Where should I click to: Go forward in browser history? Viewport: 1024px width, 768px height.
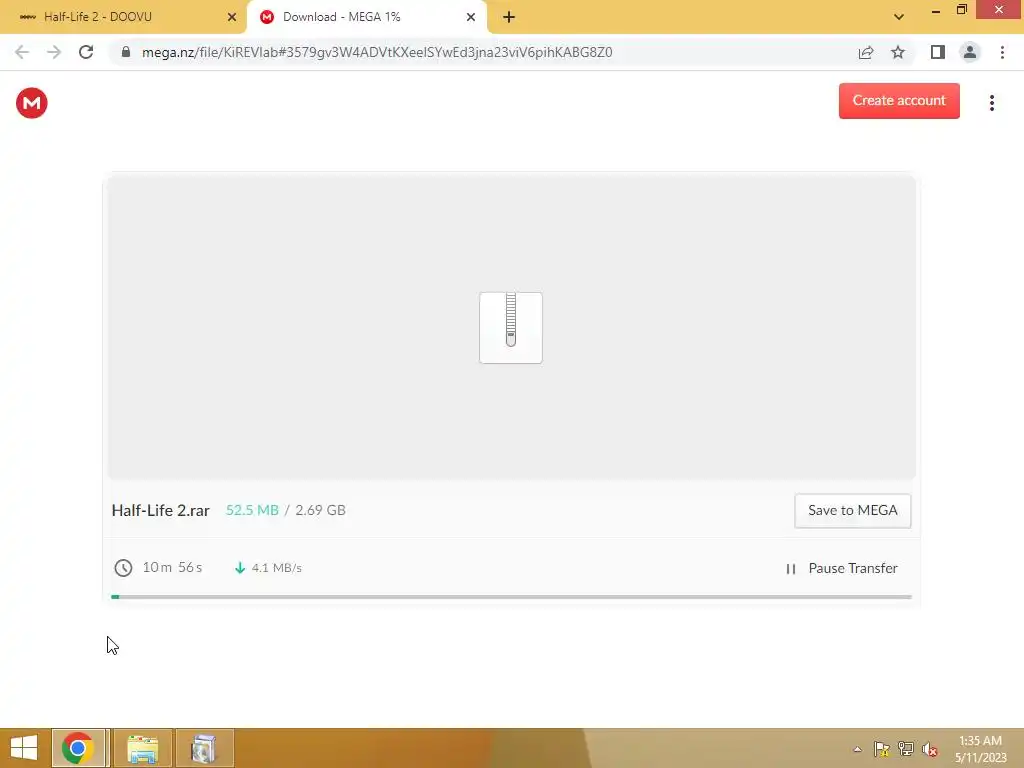point(54,52)
